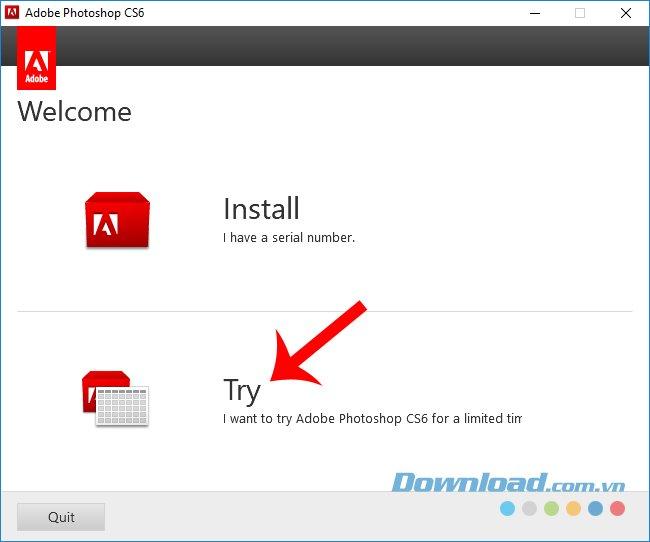This screenshot has height=542, width=650.
Task: Click the red Install box icon
Action: [117, 220]
